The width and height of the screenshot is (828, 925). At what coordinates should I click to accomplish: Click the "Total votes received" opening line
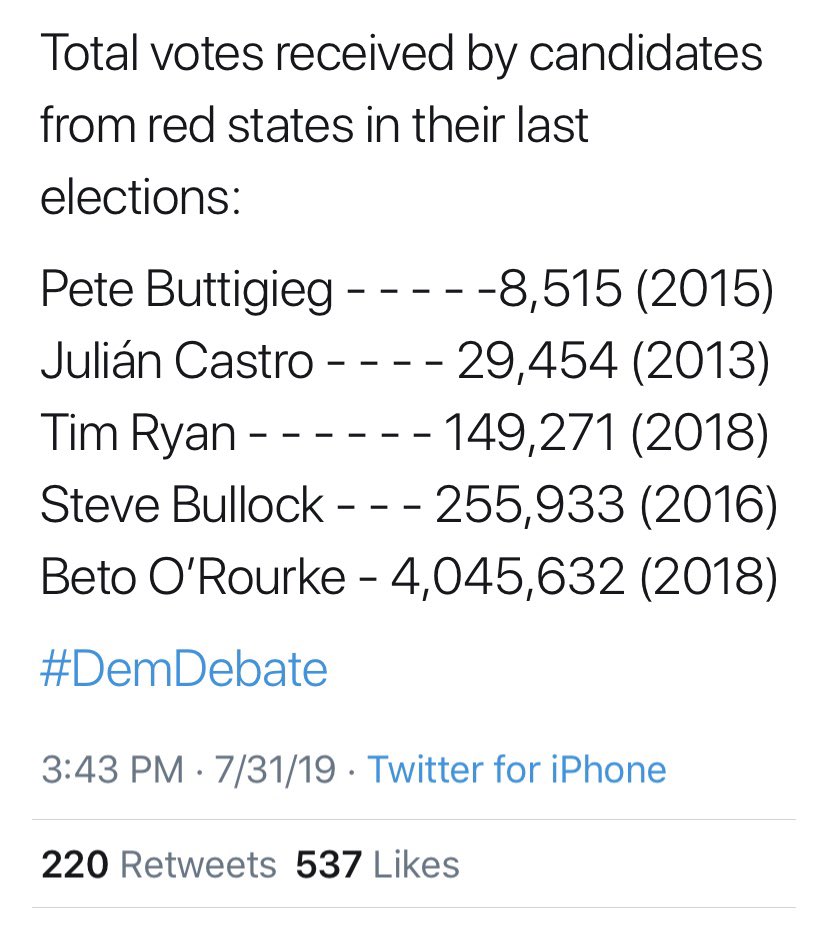400,55
